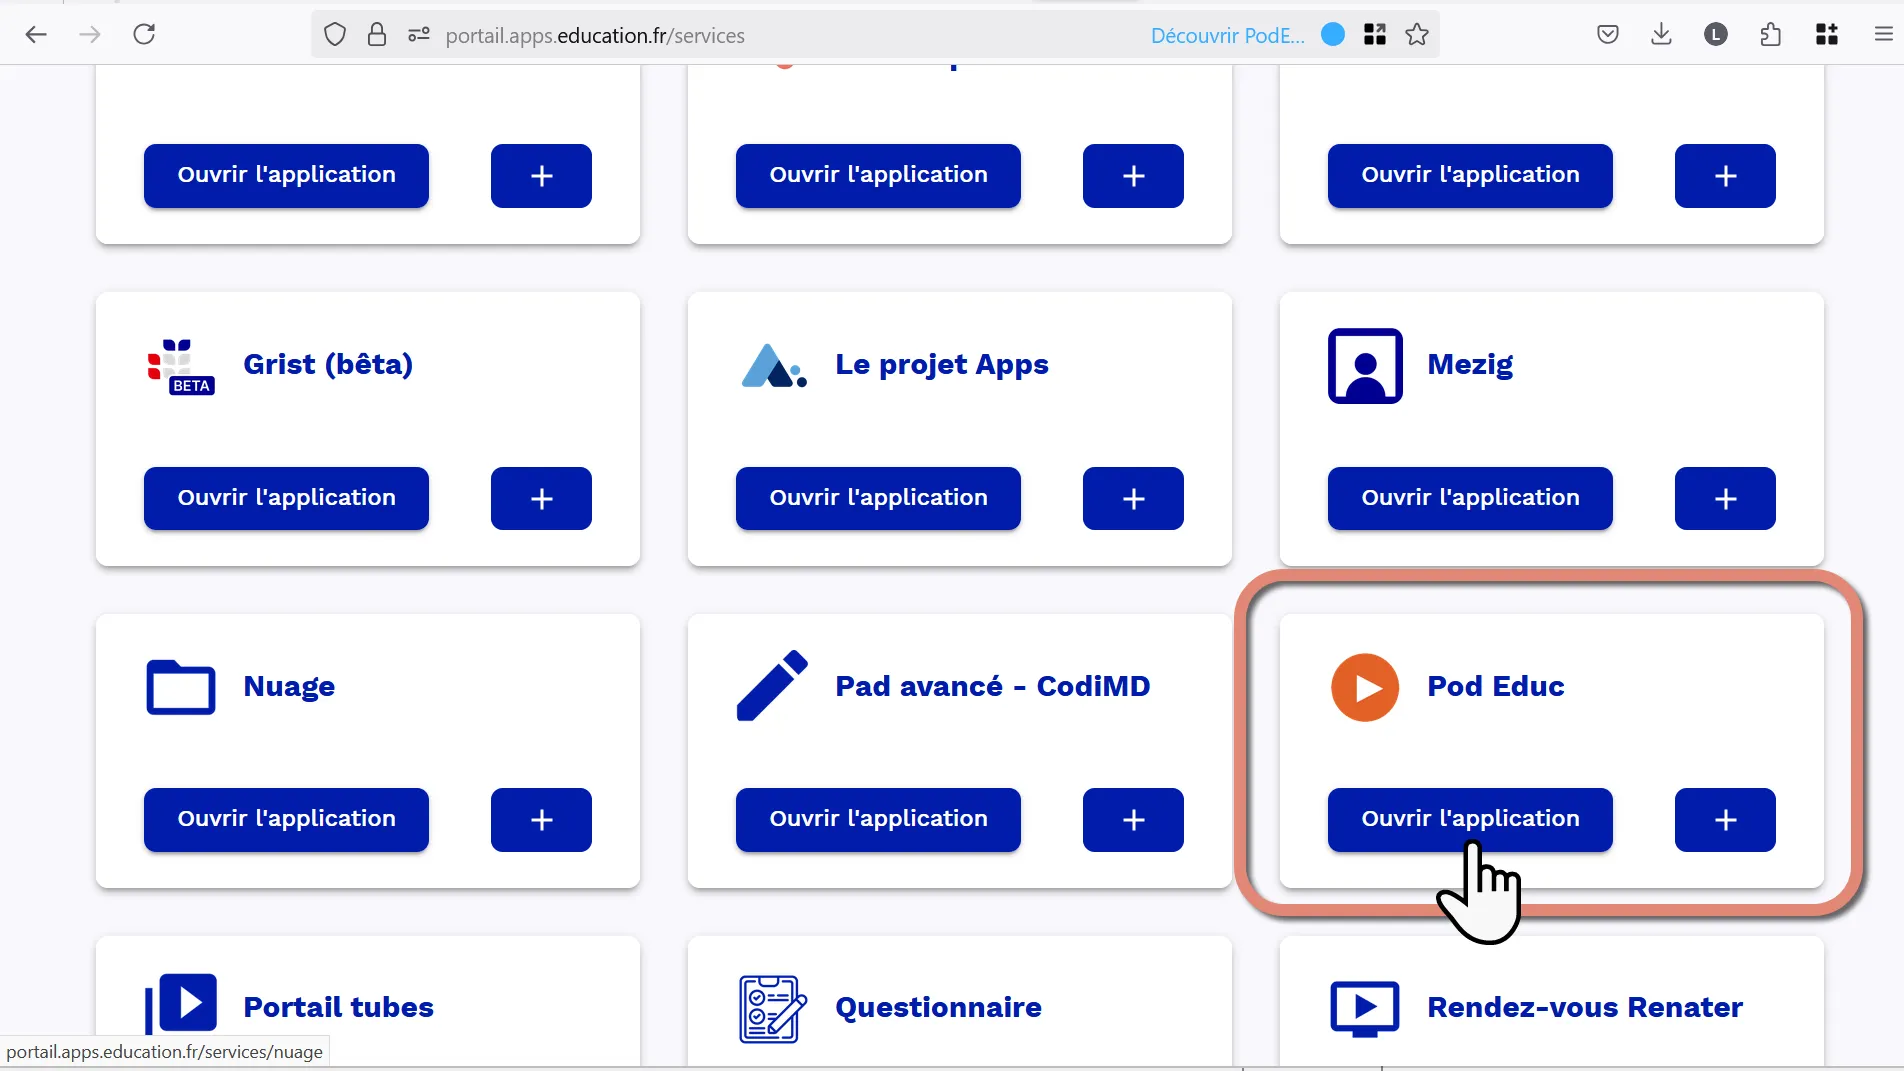Open the Firefox account 'L' avatar
Screen dimensions: 1904x1071
[x=1716, y=35]
